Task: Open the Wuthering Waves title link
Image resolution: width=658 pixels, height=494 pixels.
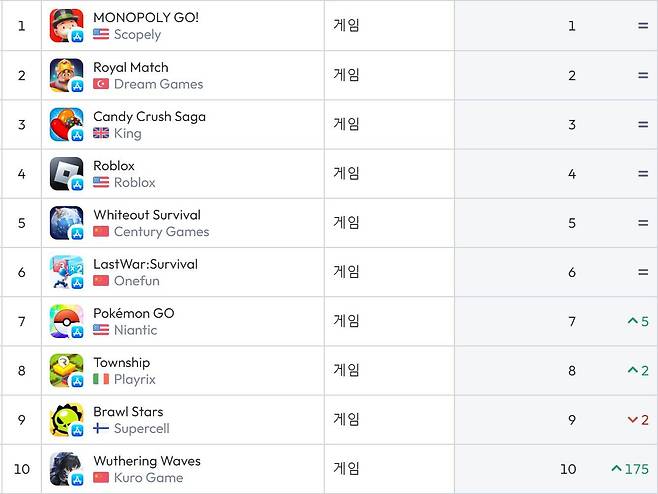Action: (x=147, y=460)
